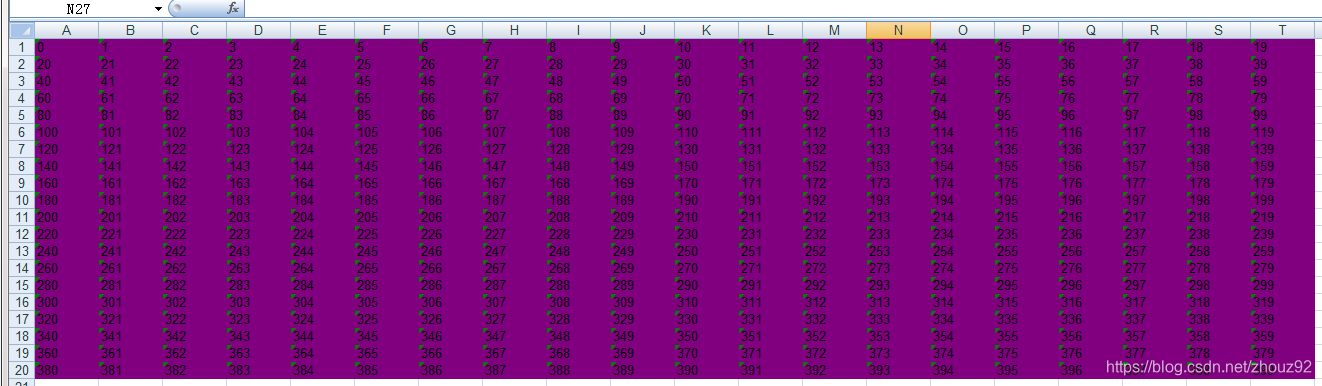
Task: Click cell containing 113
Action: (x=898, y=132)
